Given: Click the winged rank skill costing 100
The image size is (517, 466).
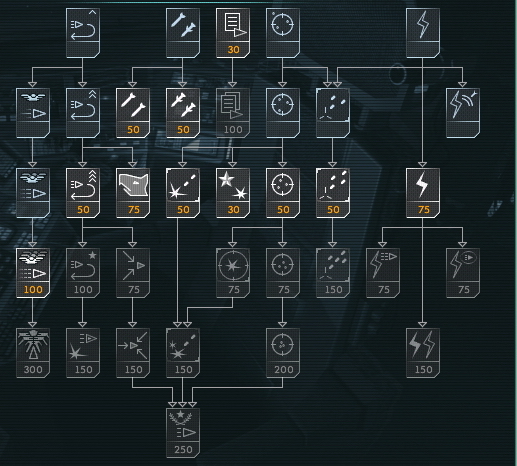Looking at the screenshot, I should pos(33,273).
